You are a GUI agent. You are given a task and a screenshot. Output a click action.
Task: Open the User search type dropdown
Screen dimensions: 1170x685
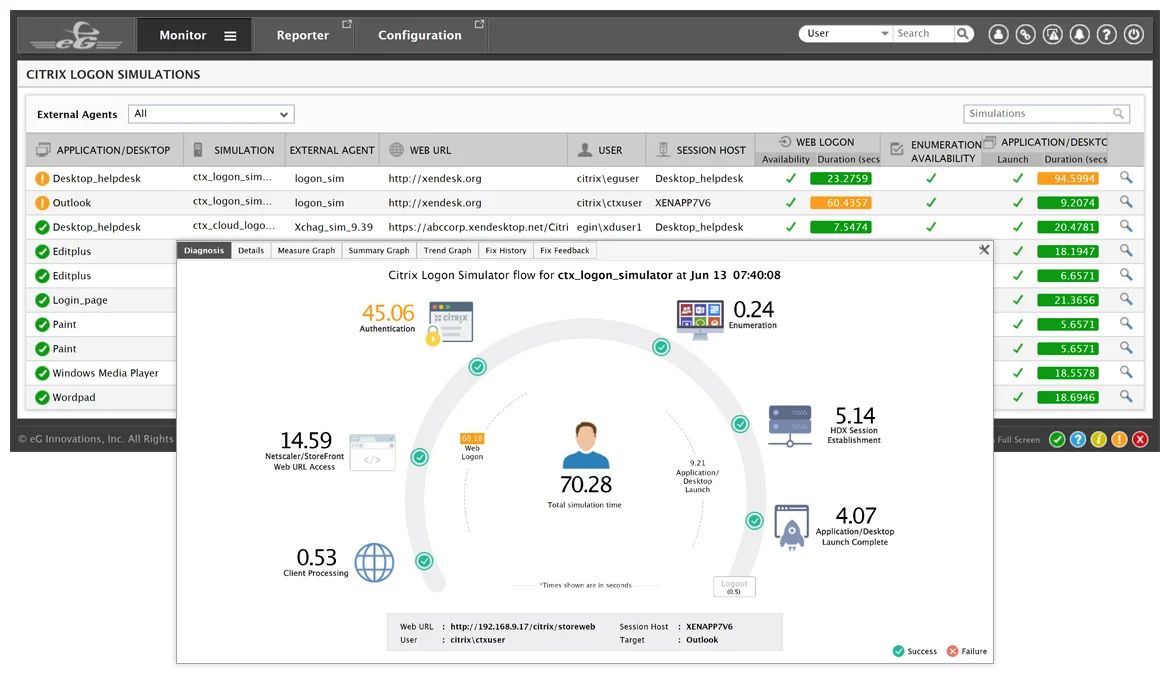tap(846, 34)
